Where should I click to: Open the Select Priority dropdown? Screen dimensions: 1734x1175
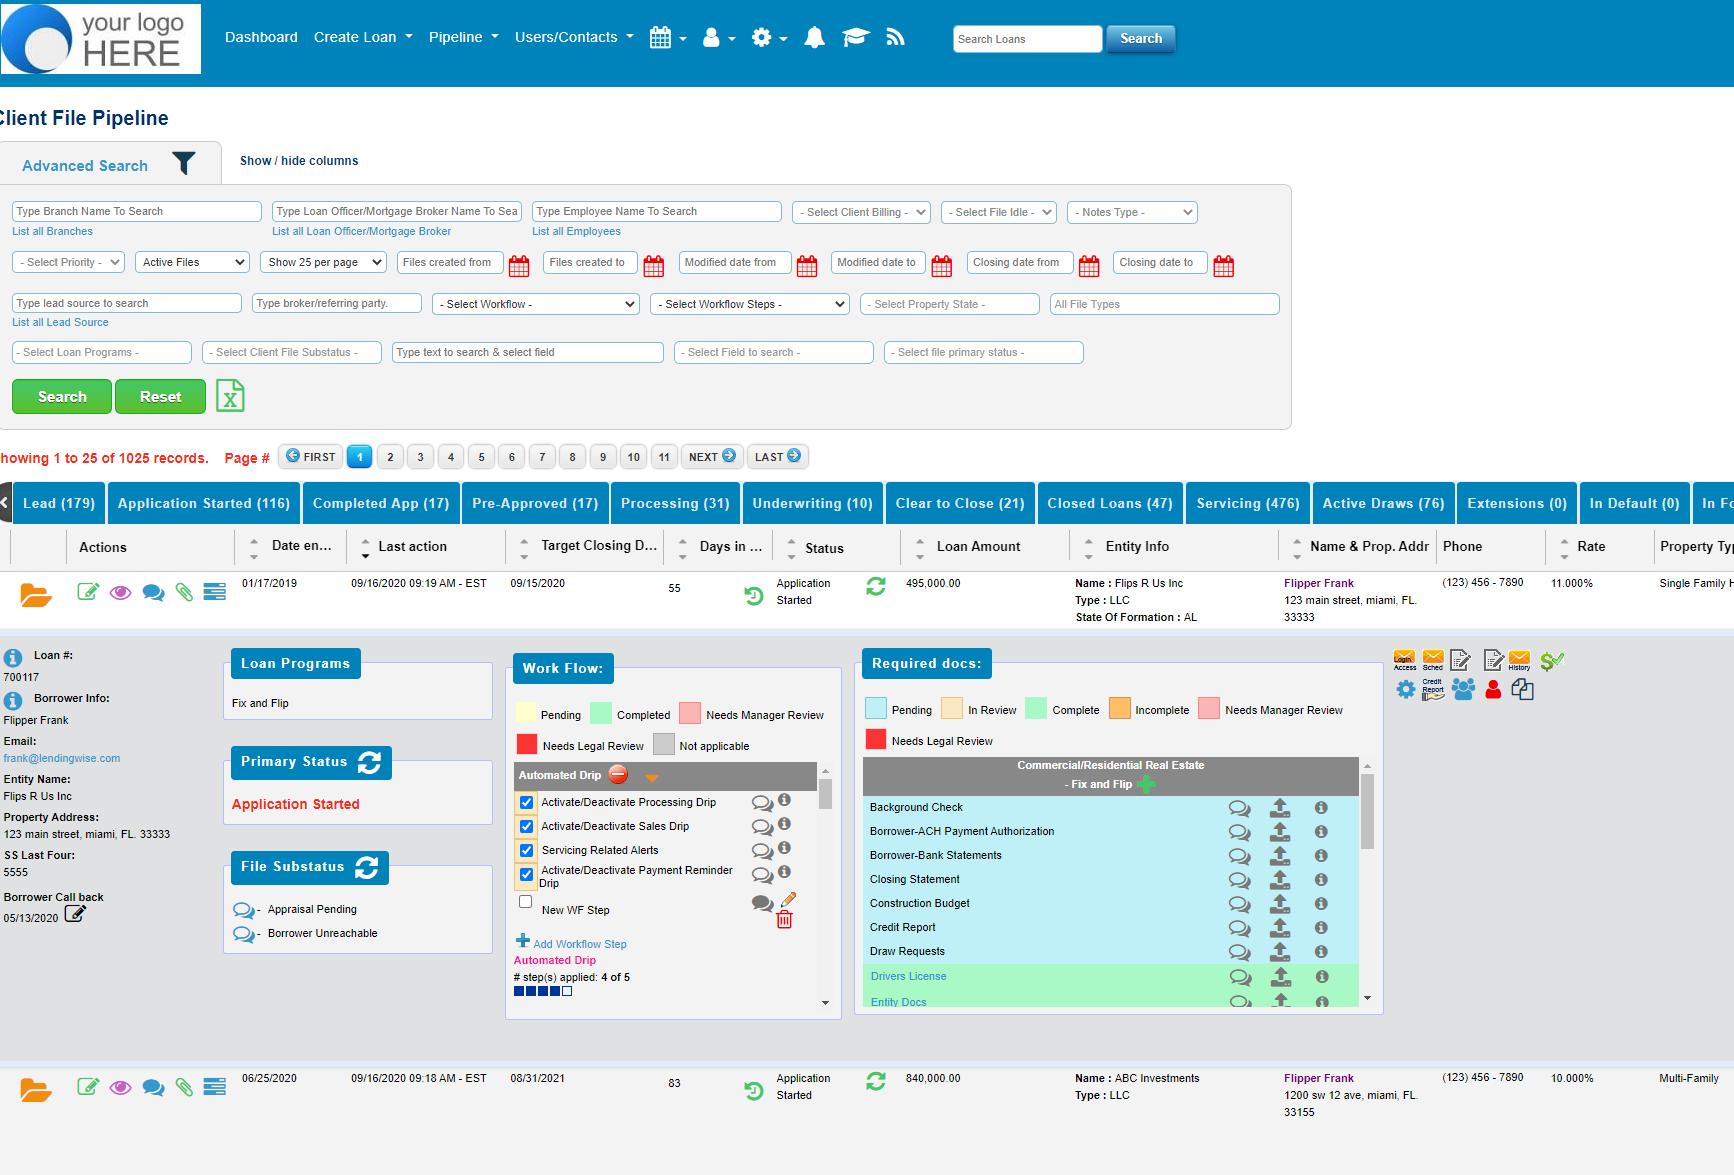[68, 262]
